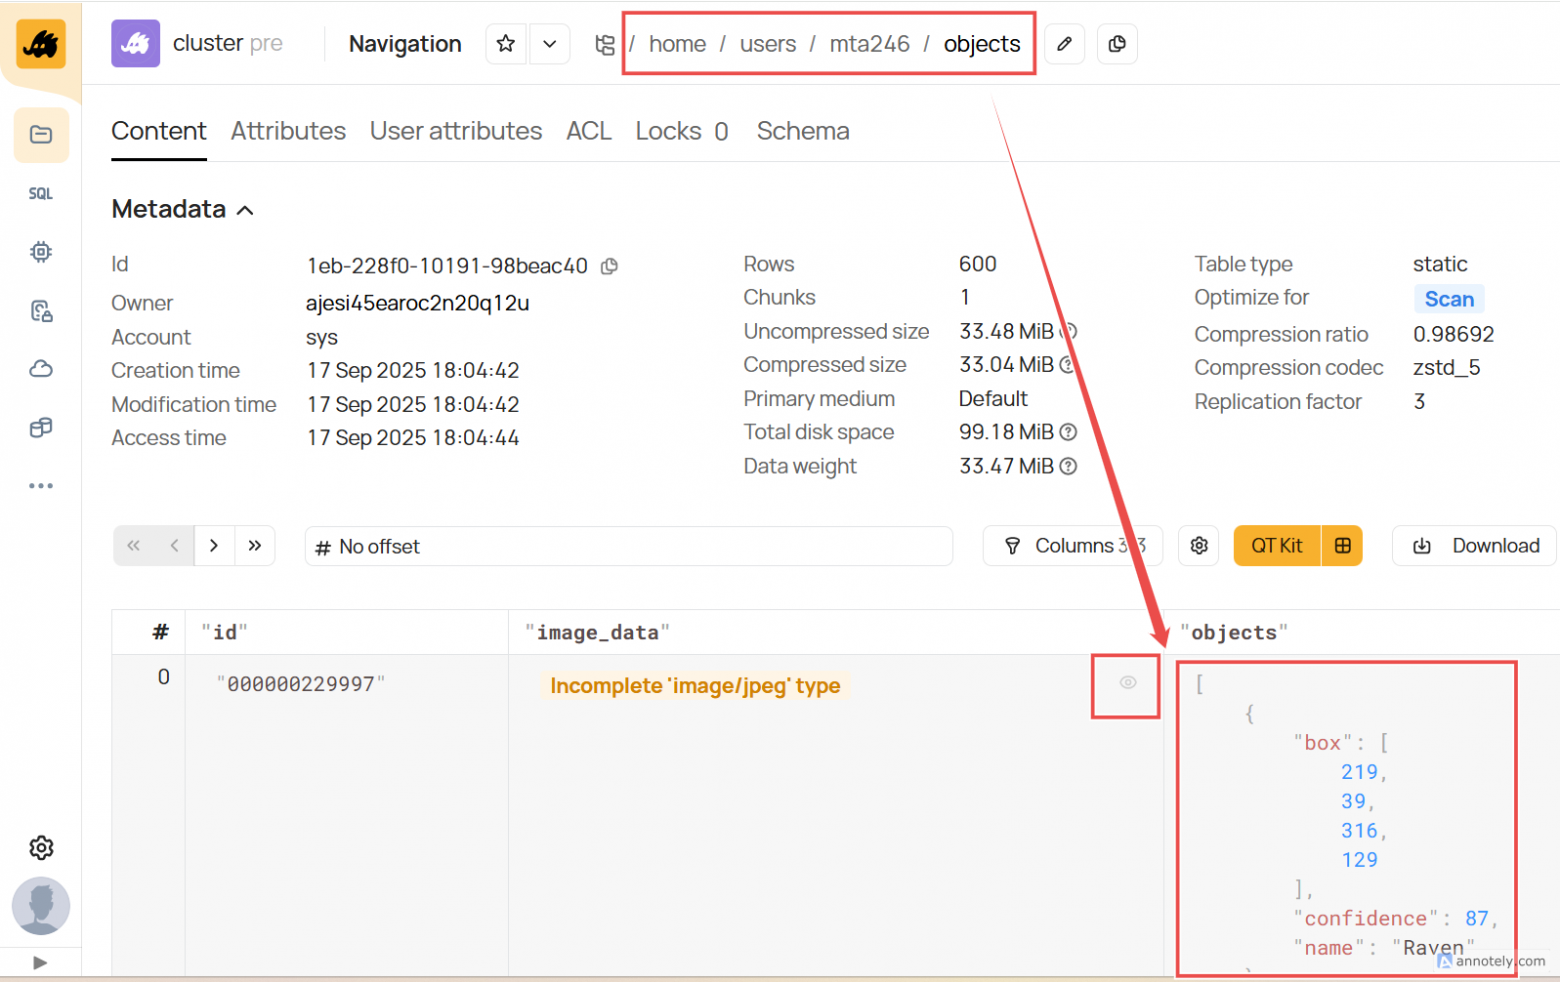Viewport: 1560px width, 982px height.
Task: Open the tree navigation icon before the breadcrumb
Action: coord(605,44)
